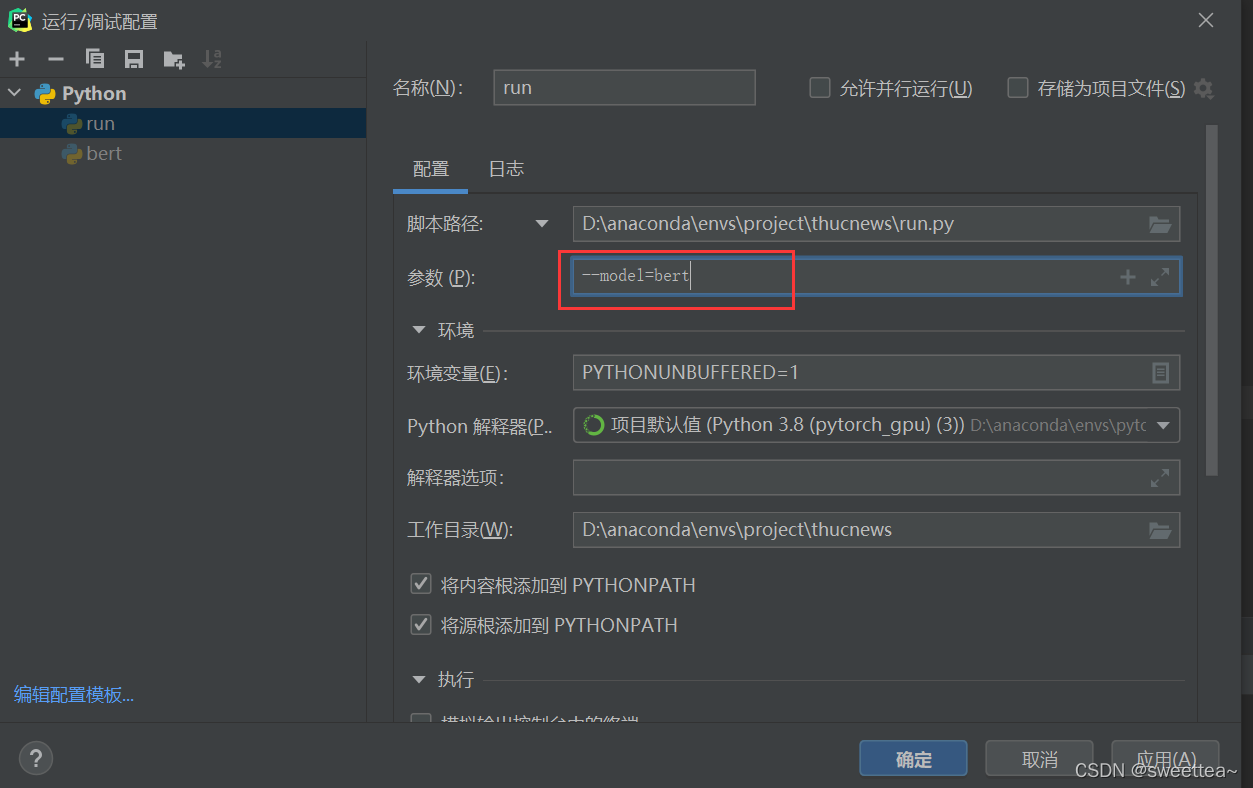Image resolution: width=1253 pixels, height=788 pixels.
Task: Insert macro with plus in parameters field
Action: (x=1128, y=277)
